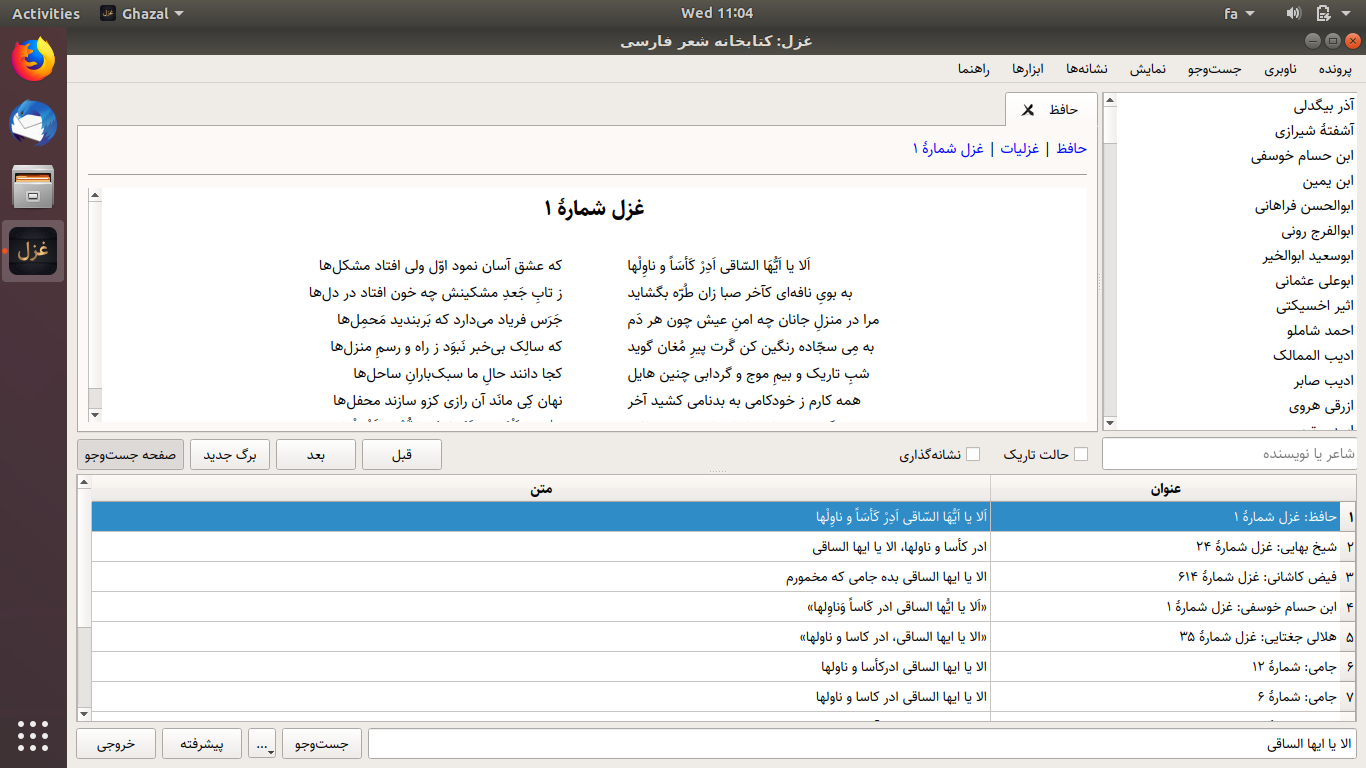This screenshot has height=768, width=1366.
Task: Select احمد شاملو in the poets list
Action: 1318,330
